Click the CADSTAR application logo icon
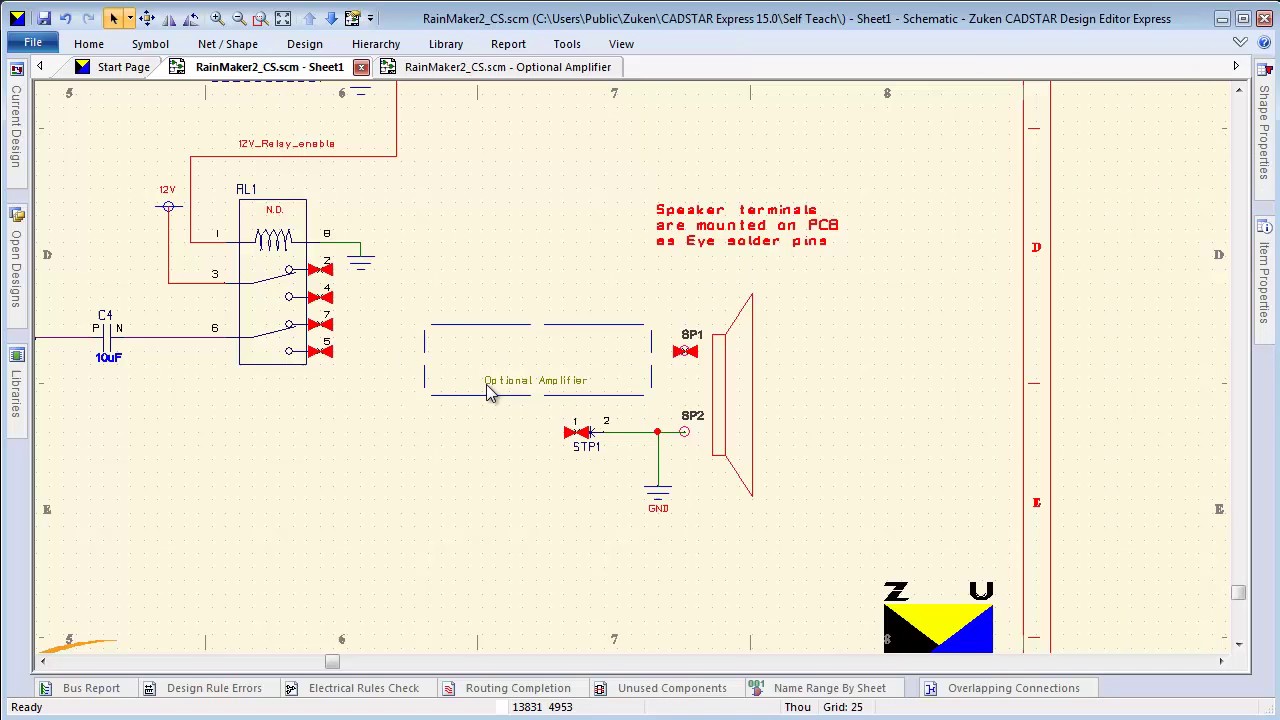The image size is (1280, 720). pyautogui.click(x=17, y=18)
